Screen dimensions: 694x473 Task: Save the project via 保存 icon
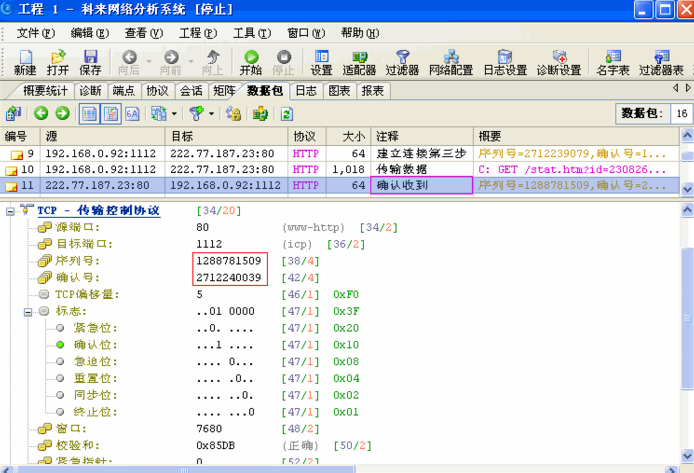(90, 62)
